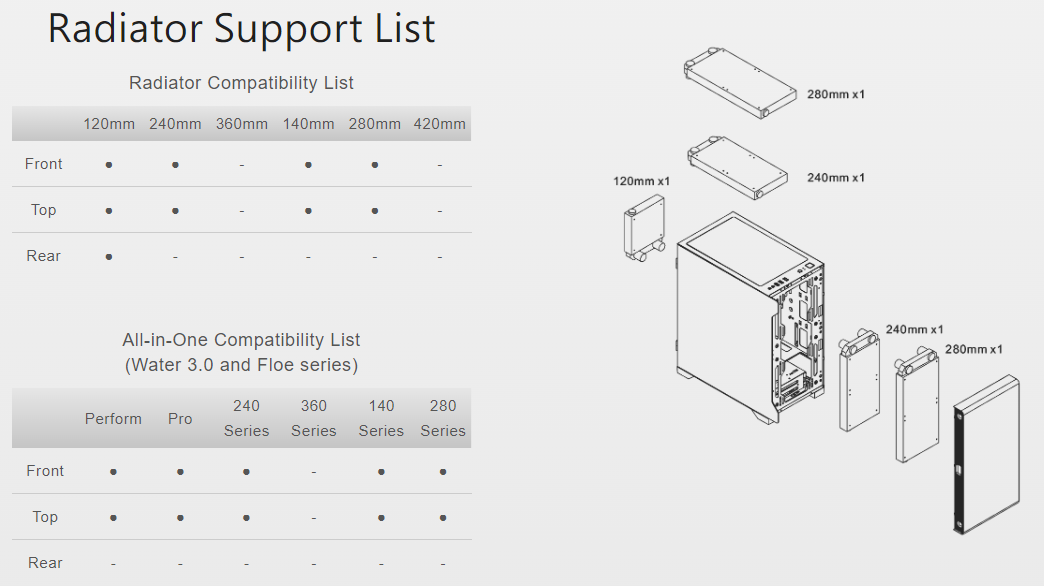Select the Perform column header
This screenshot has height=586, width=1044.
tap(113, 419)
